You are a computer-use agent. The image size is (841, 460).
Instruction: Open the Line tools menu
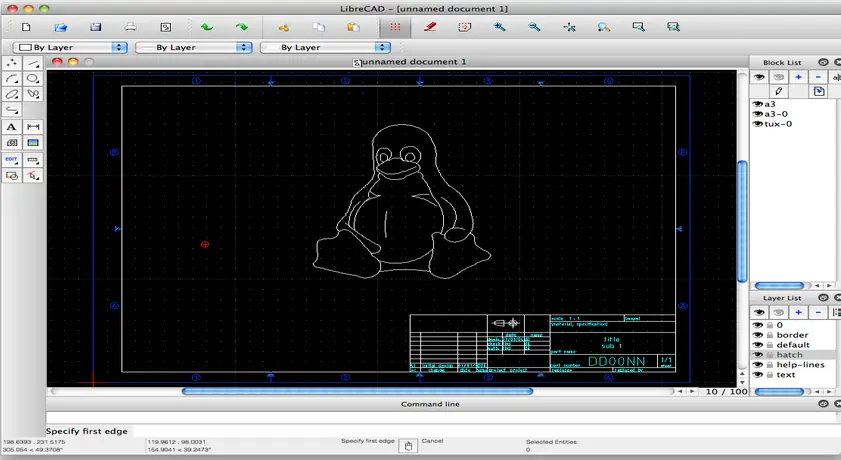pyautogui.click(x=33, y=63)
